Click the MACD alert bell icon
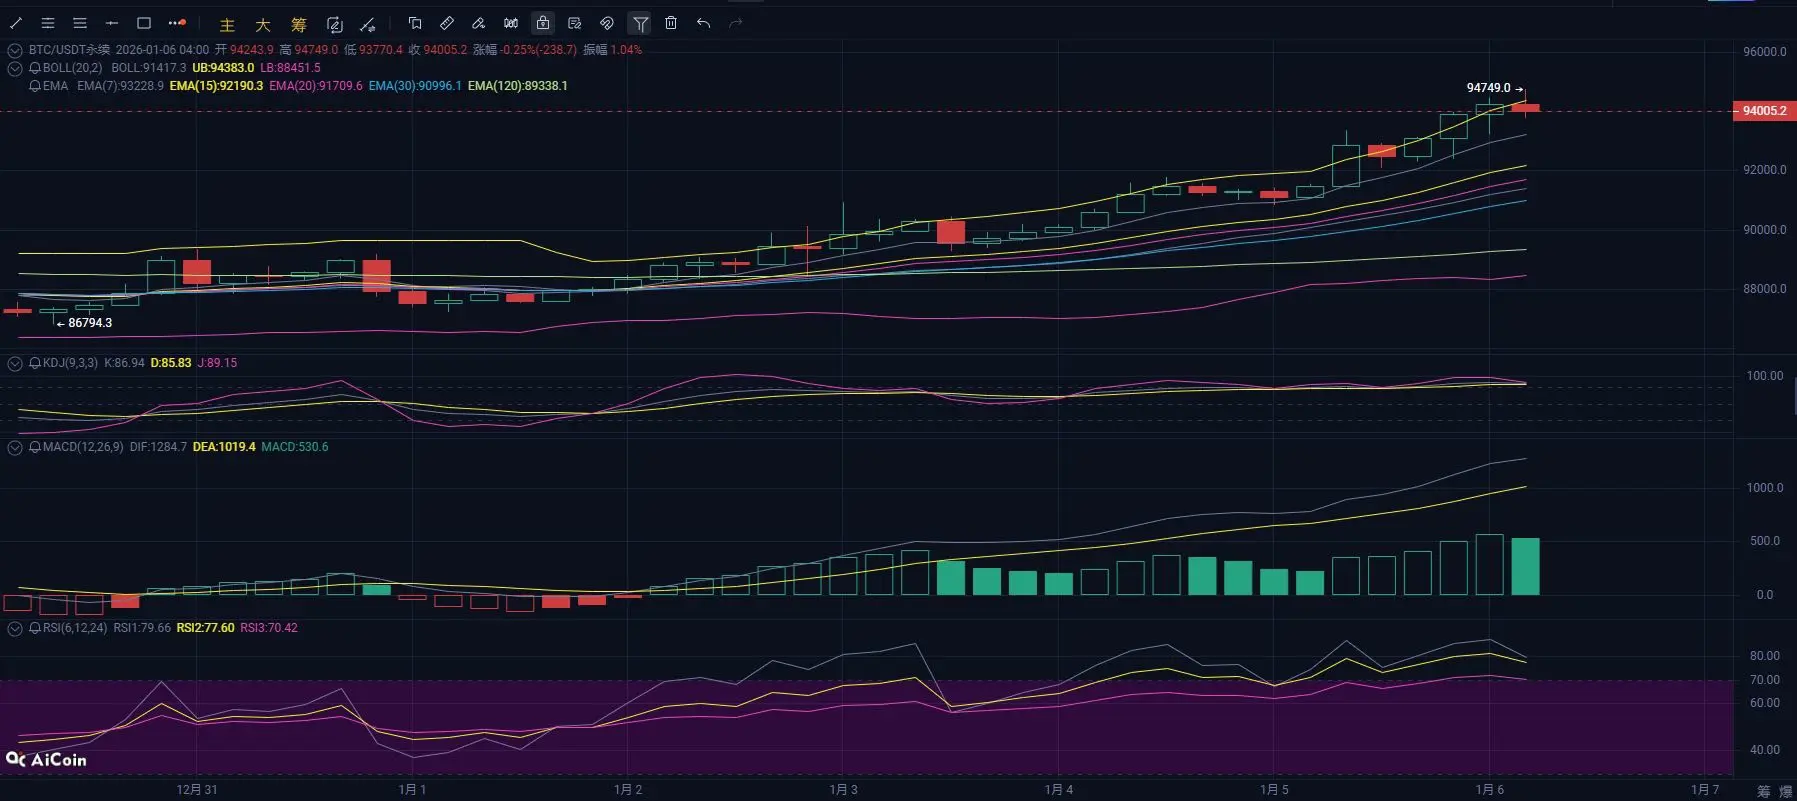The image size is (1797, 801). (35, 447)
